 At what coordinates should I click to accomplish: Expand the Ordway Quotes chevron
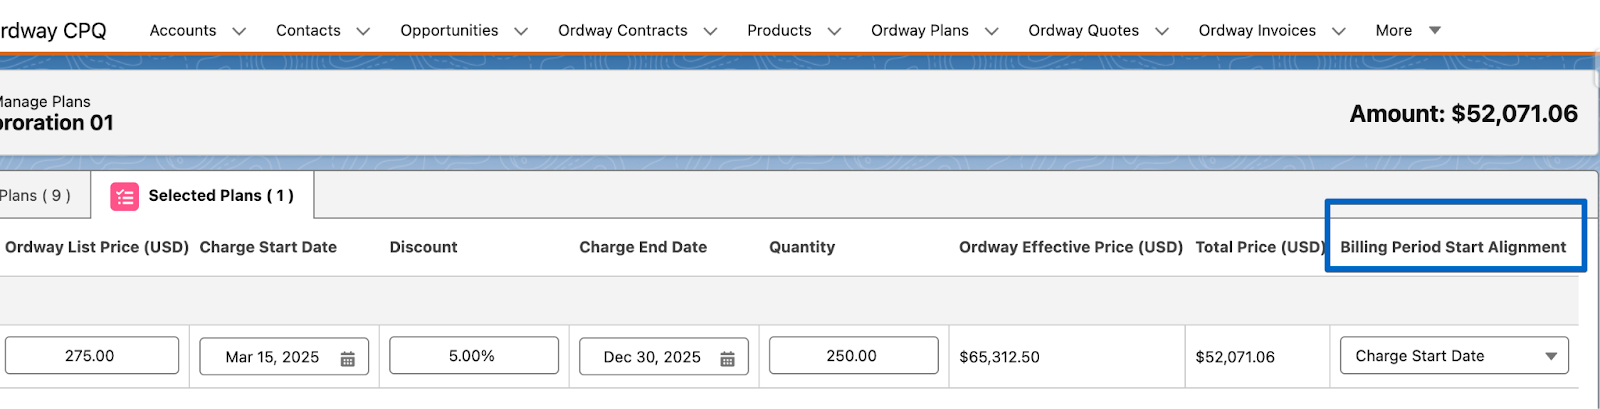[x=1162, y=31]
